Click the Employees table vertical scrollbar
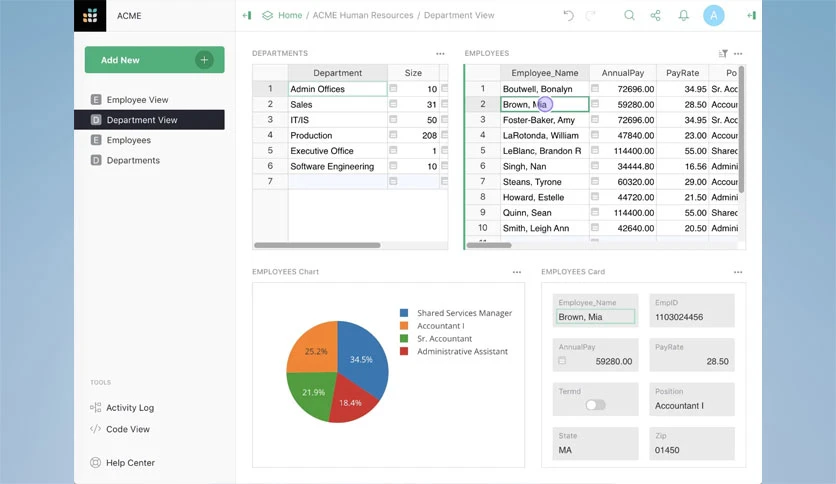 tap(741, 130)
